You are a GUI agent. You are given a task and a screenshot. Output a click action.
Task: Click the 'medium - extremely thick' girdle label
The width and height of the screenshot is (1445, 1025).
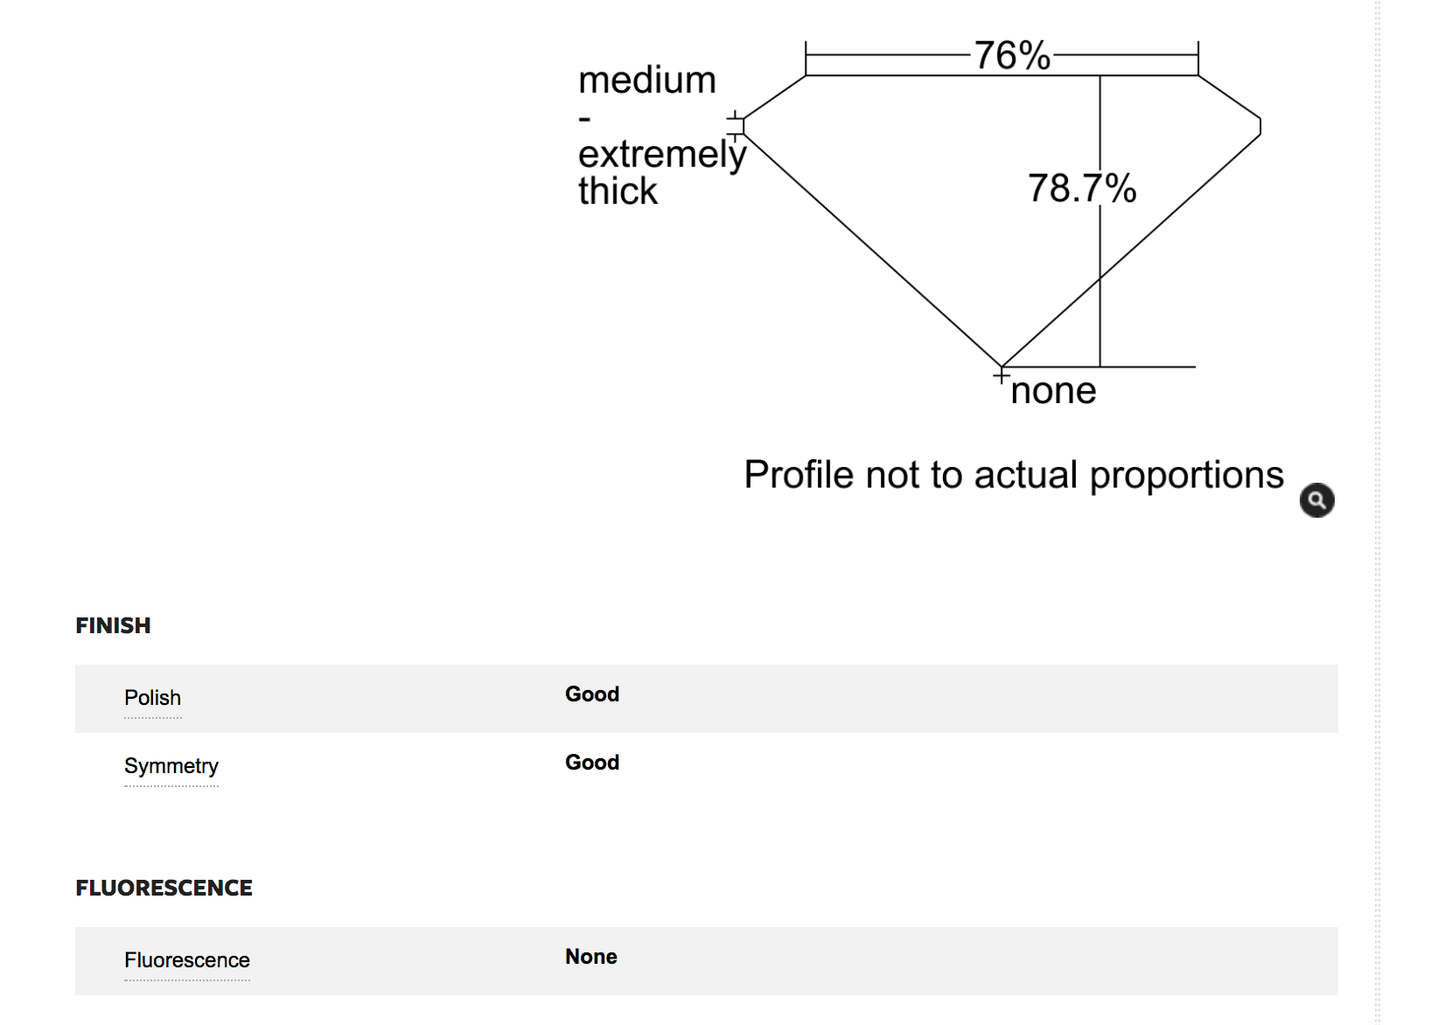point(661,135)
